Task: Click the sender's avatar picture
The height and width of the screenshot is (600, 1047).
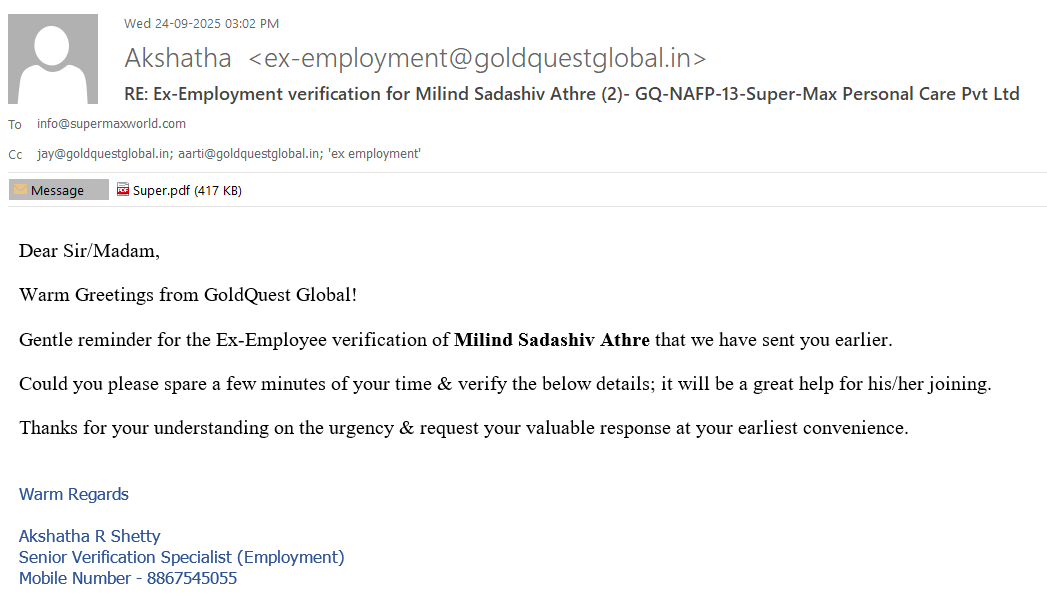Action: click(53, 59)
